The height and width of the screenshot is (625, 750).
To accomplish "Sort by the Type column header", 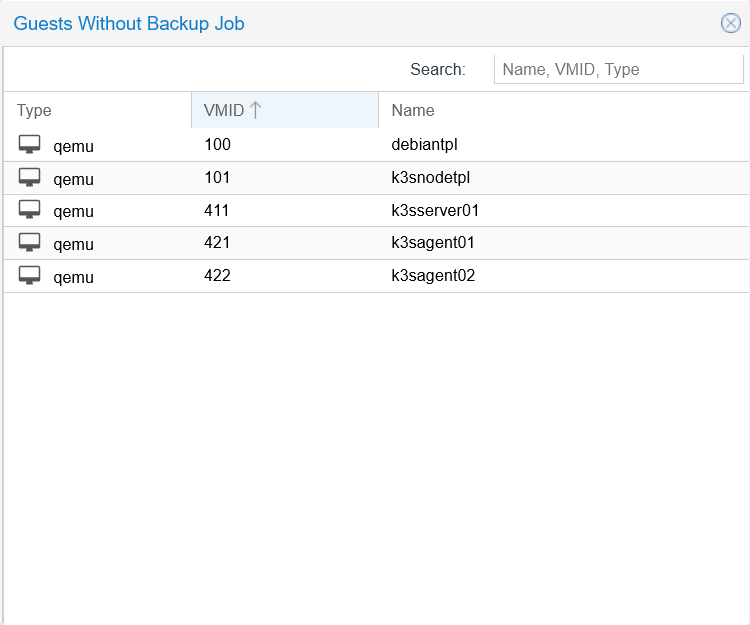I will 35,111.
